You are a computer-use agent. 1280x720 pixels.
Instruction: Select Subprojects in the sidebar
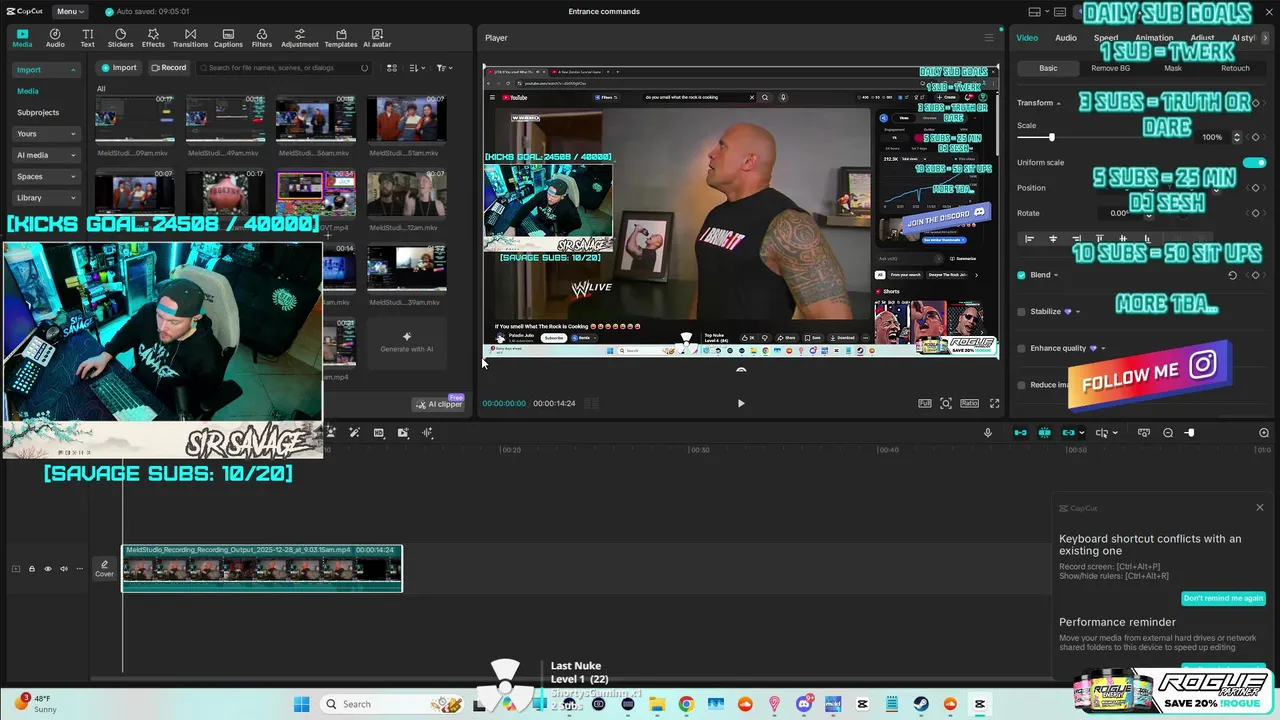click(x=38, y=112)
